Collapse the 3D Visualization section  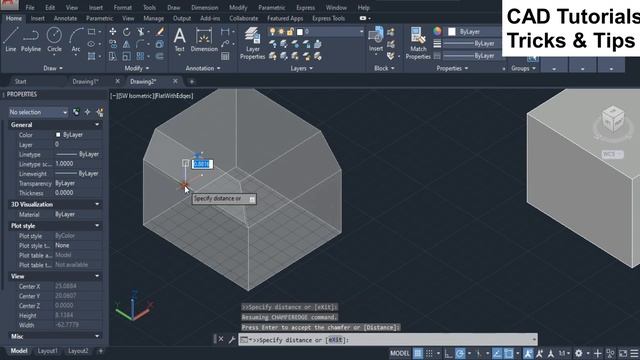97,204
